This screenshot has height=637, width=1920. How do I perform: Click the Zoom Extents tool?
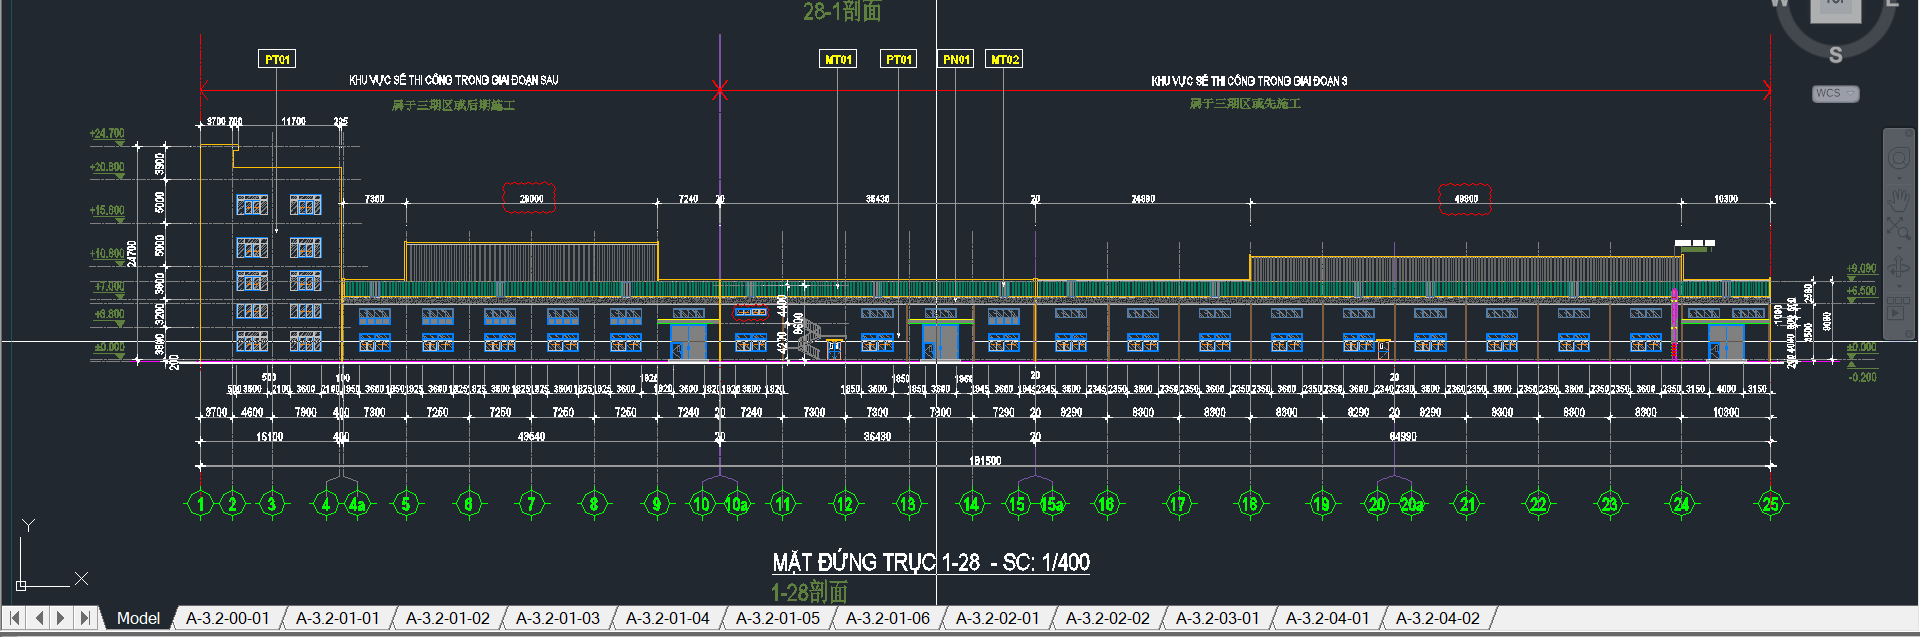point(1898,229)
